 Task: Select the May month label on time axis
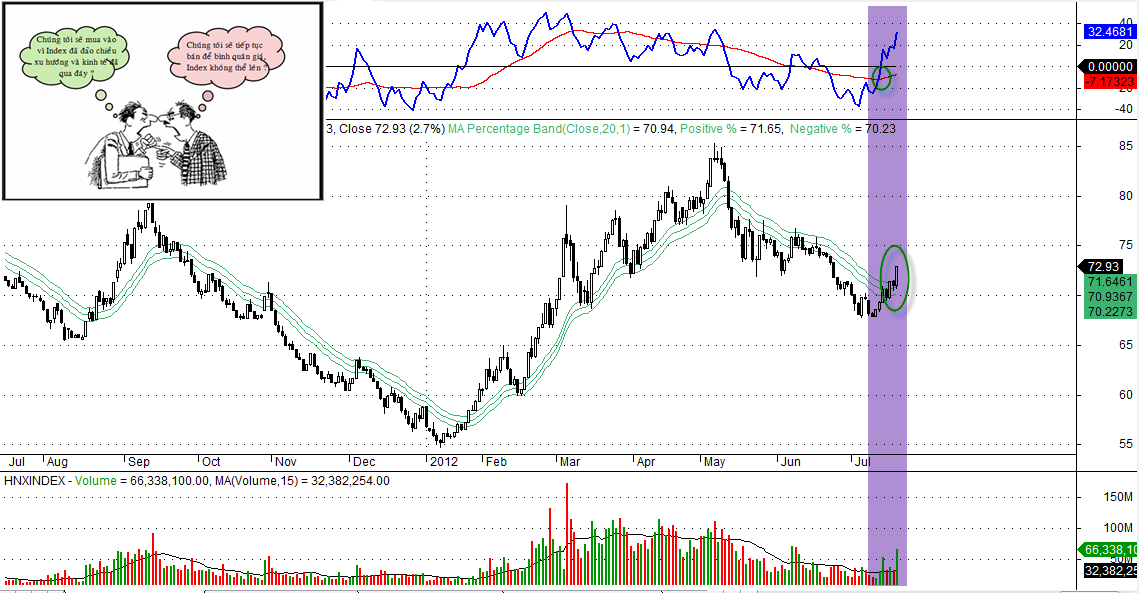pos(715,461)
